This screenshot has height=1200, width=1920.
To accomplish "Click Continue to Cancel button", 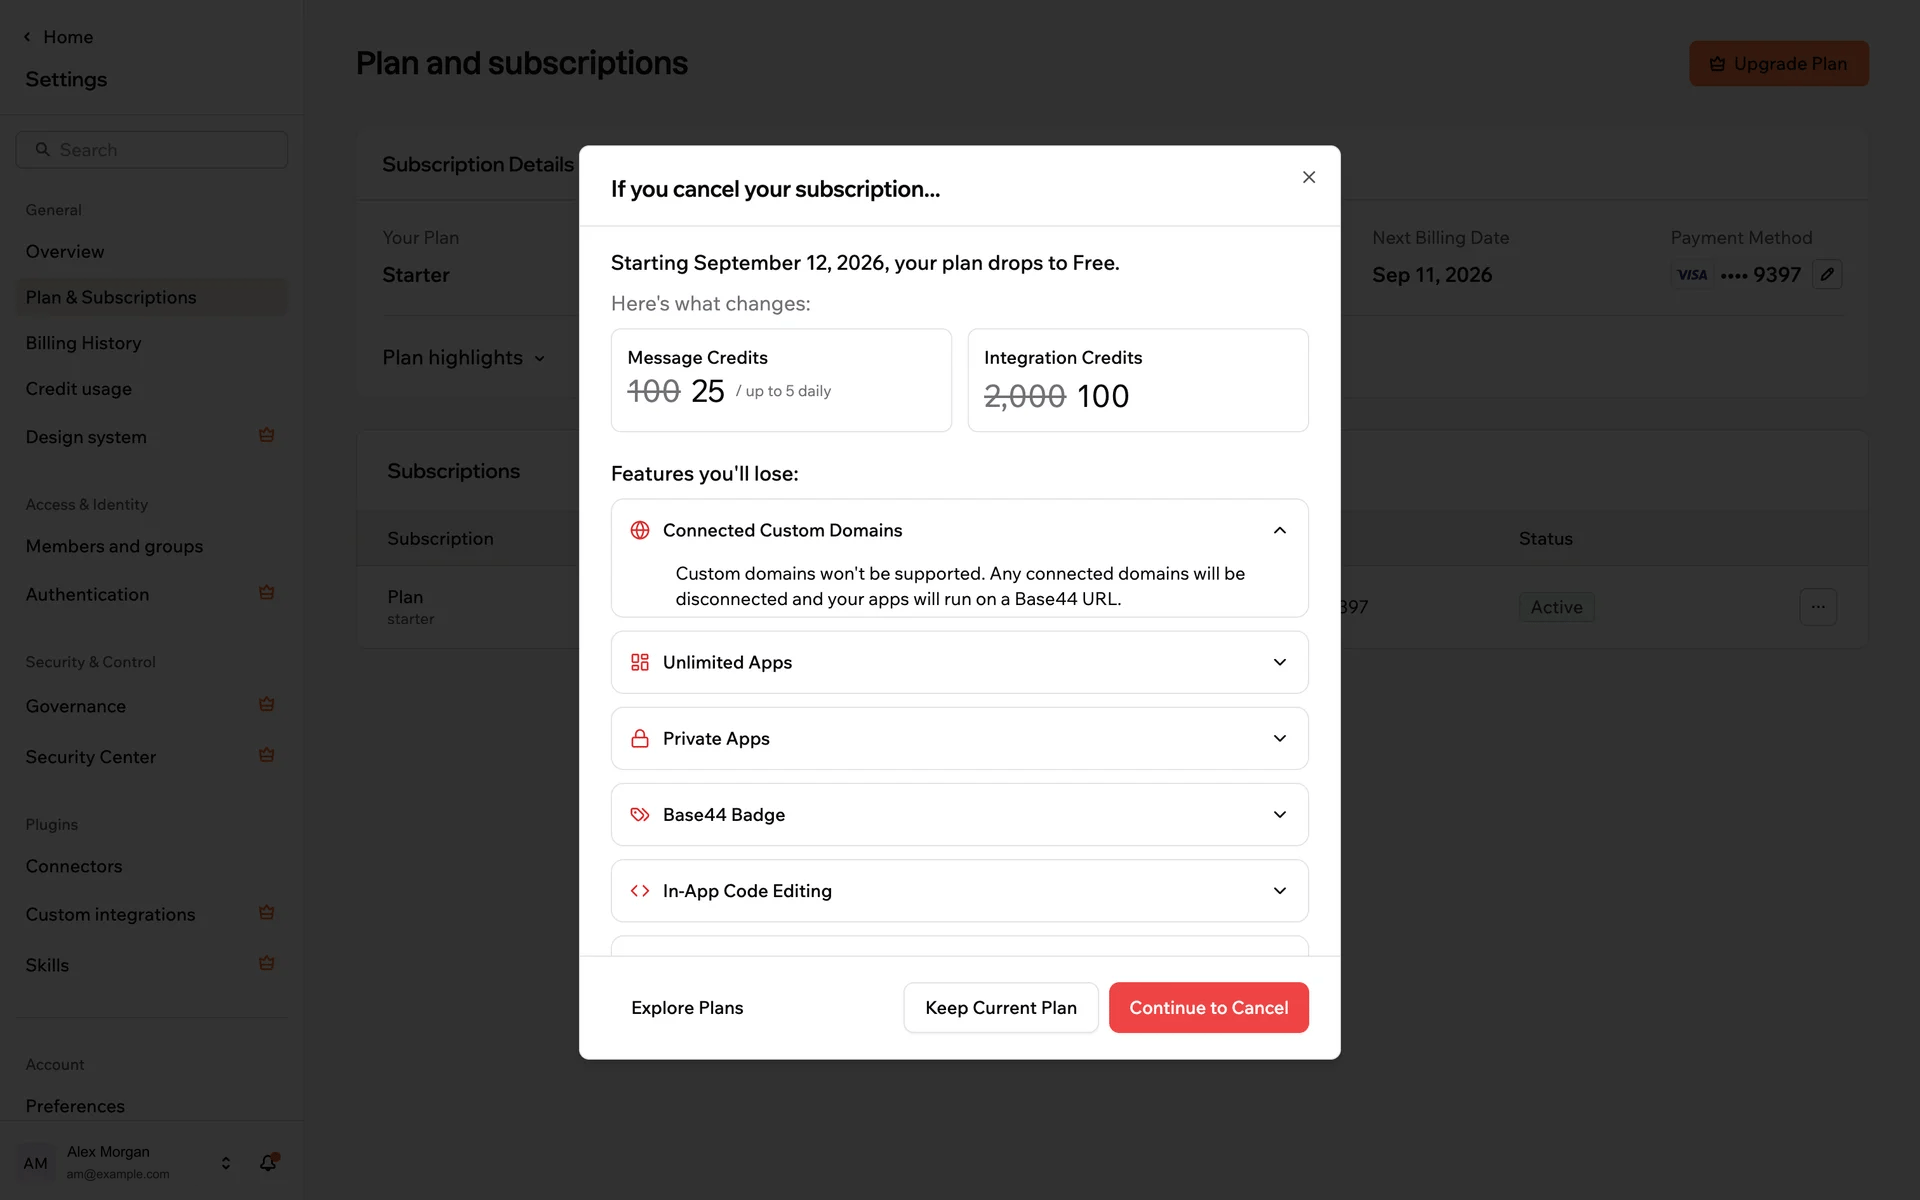I will pyautogui.click(x=1208, y=1007).
